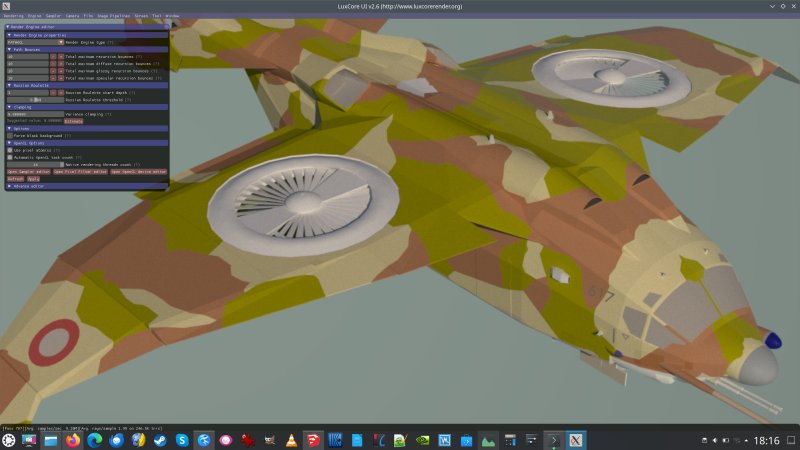
Task: Toggle Automatic OpenCL task count checkbox
Action: point(10,157)
